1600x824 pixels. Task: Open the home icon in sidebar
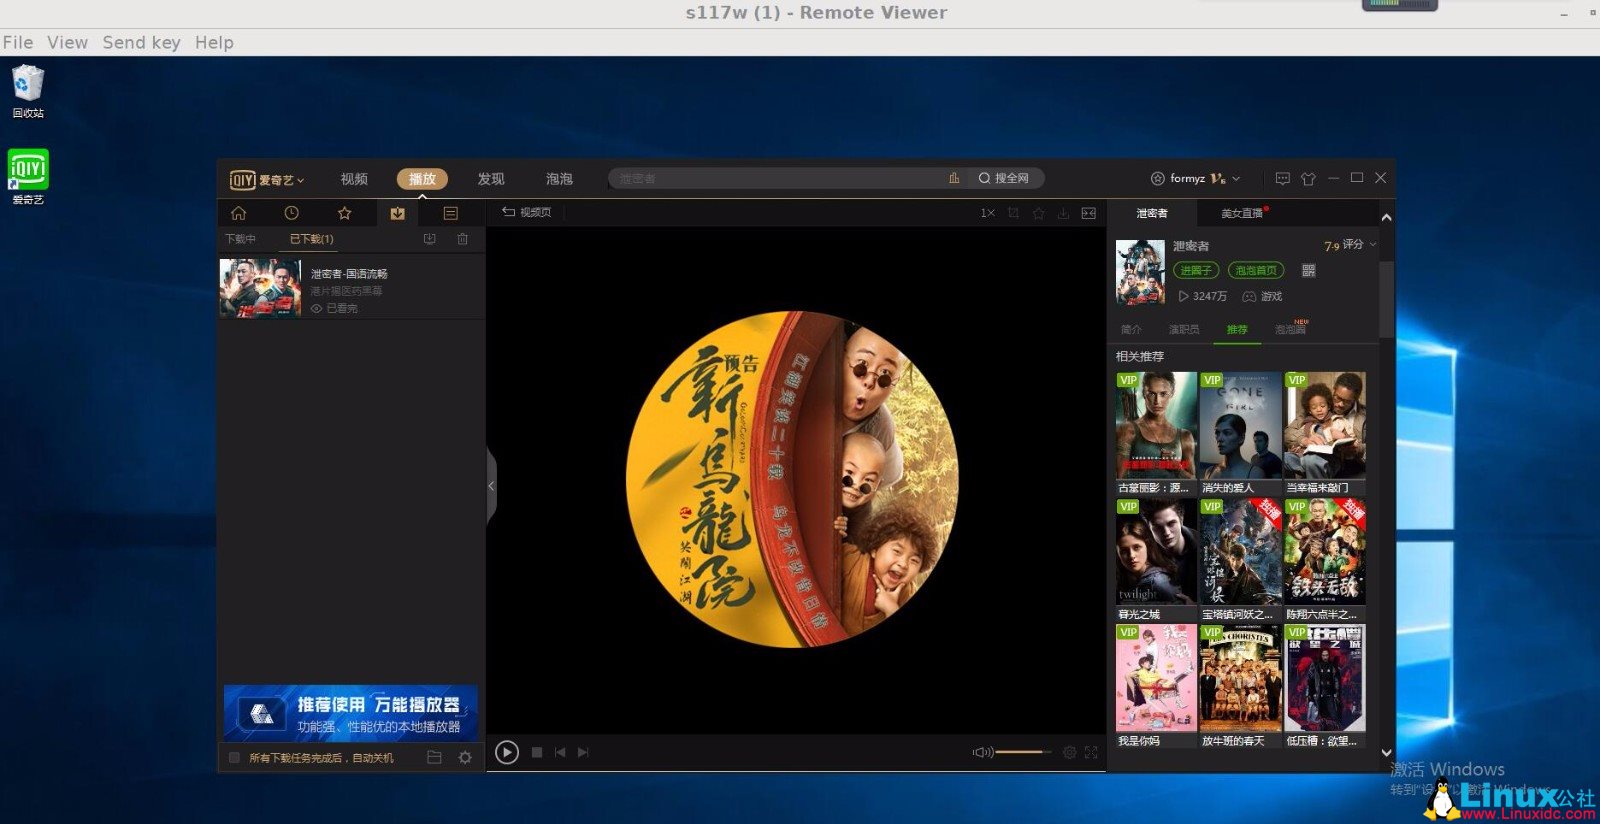(238, 213)
